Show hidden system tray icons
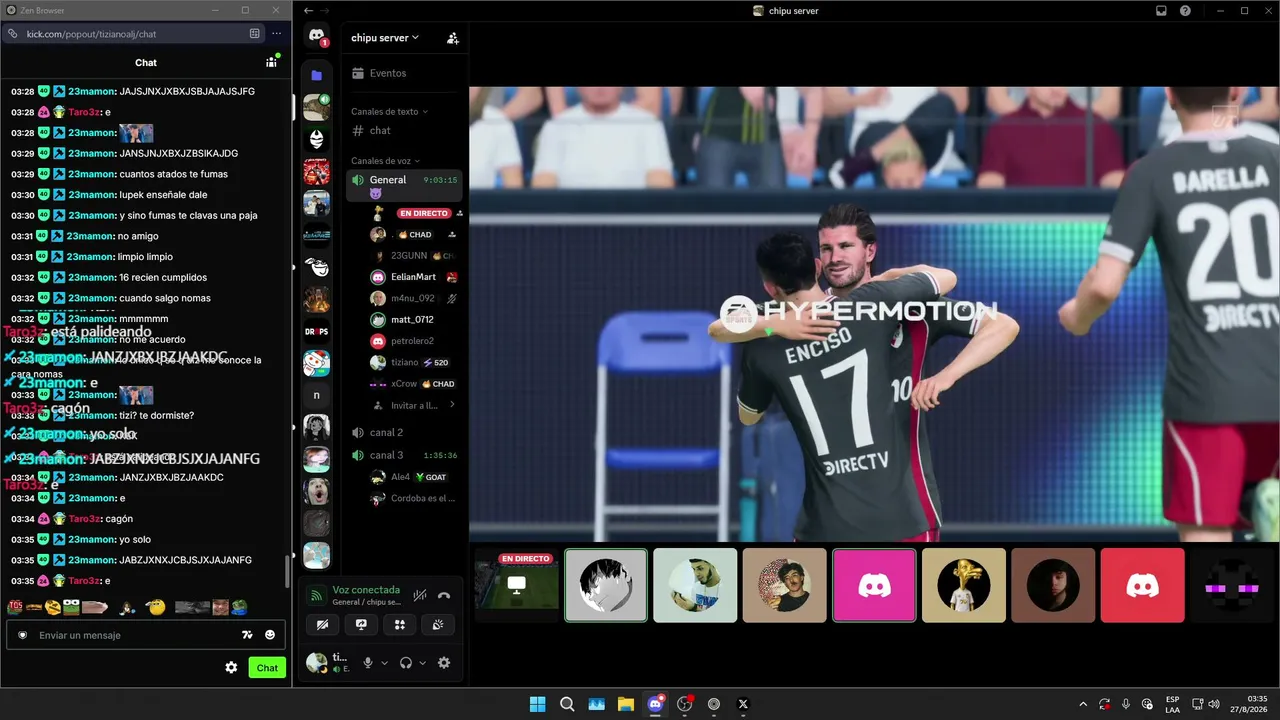The image size is (1280, 720). 1081,704
